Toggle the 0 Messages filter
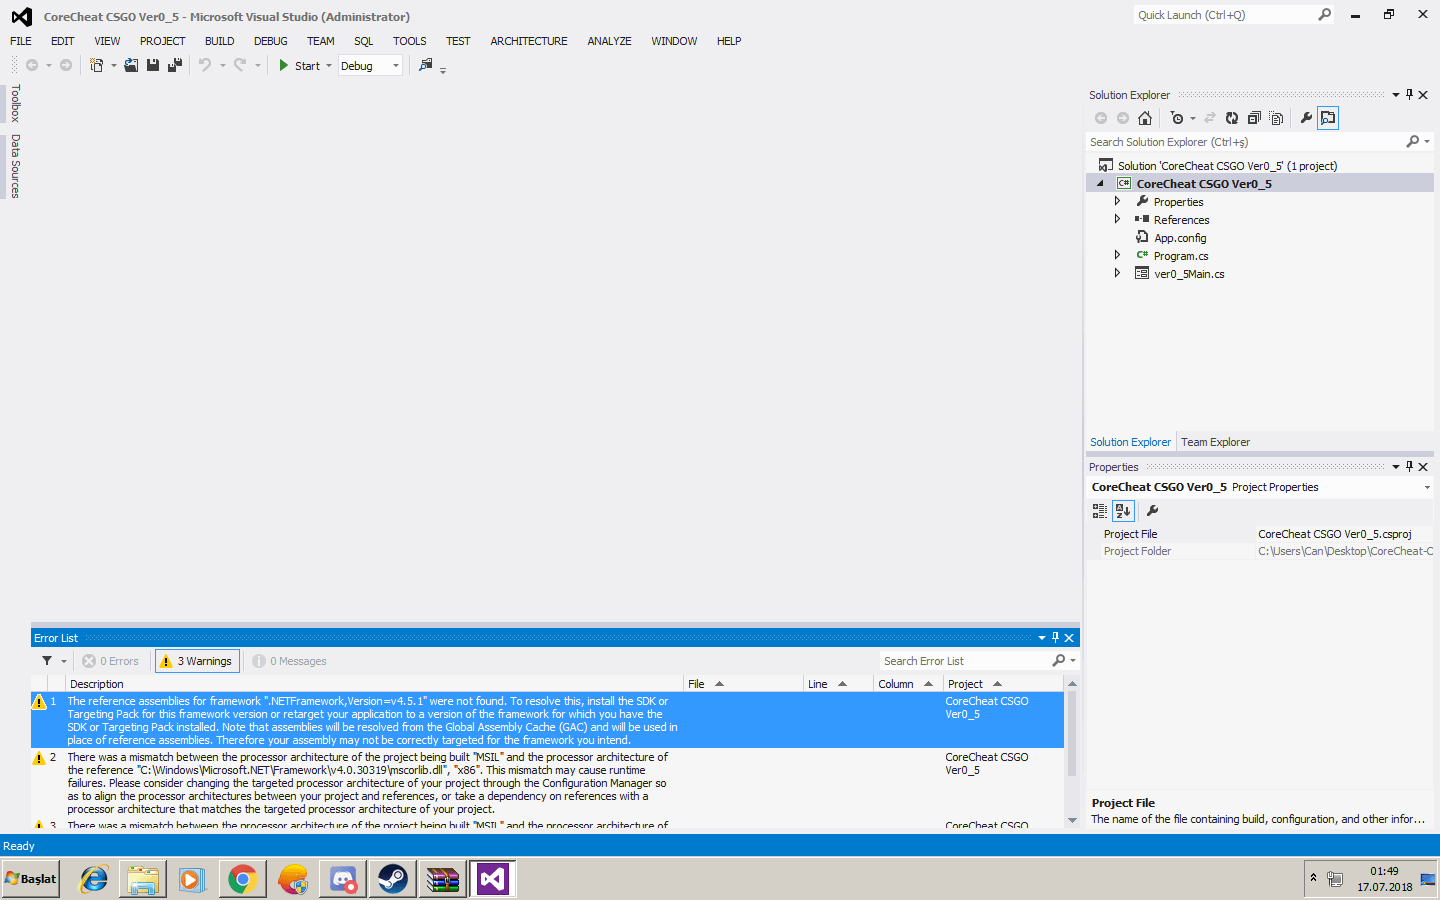Screen dimensions: 1440x900 tap(290, 661)
